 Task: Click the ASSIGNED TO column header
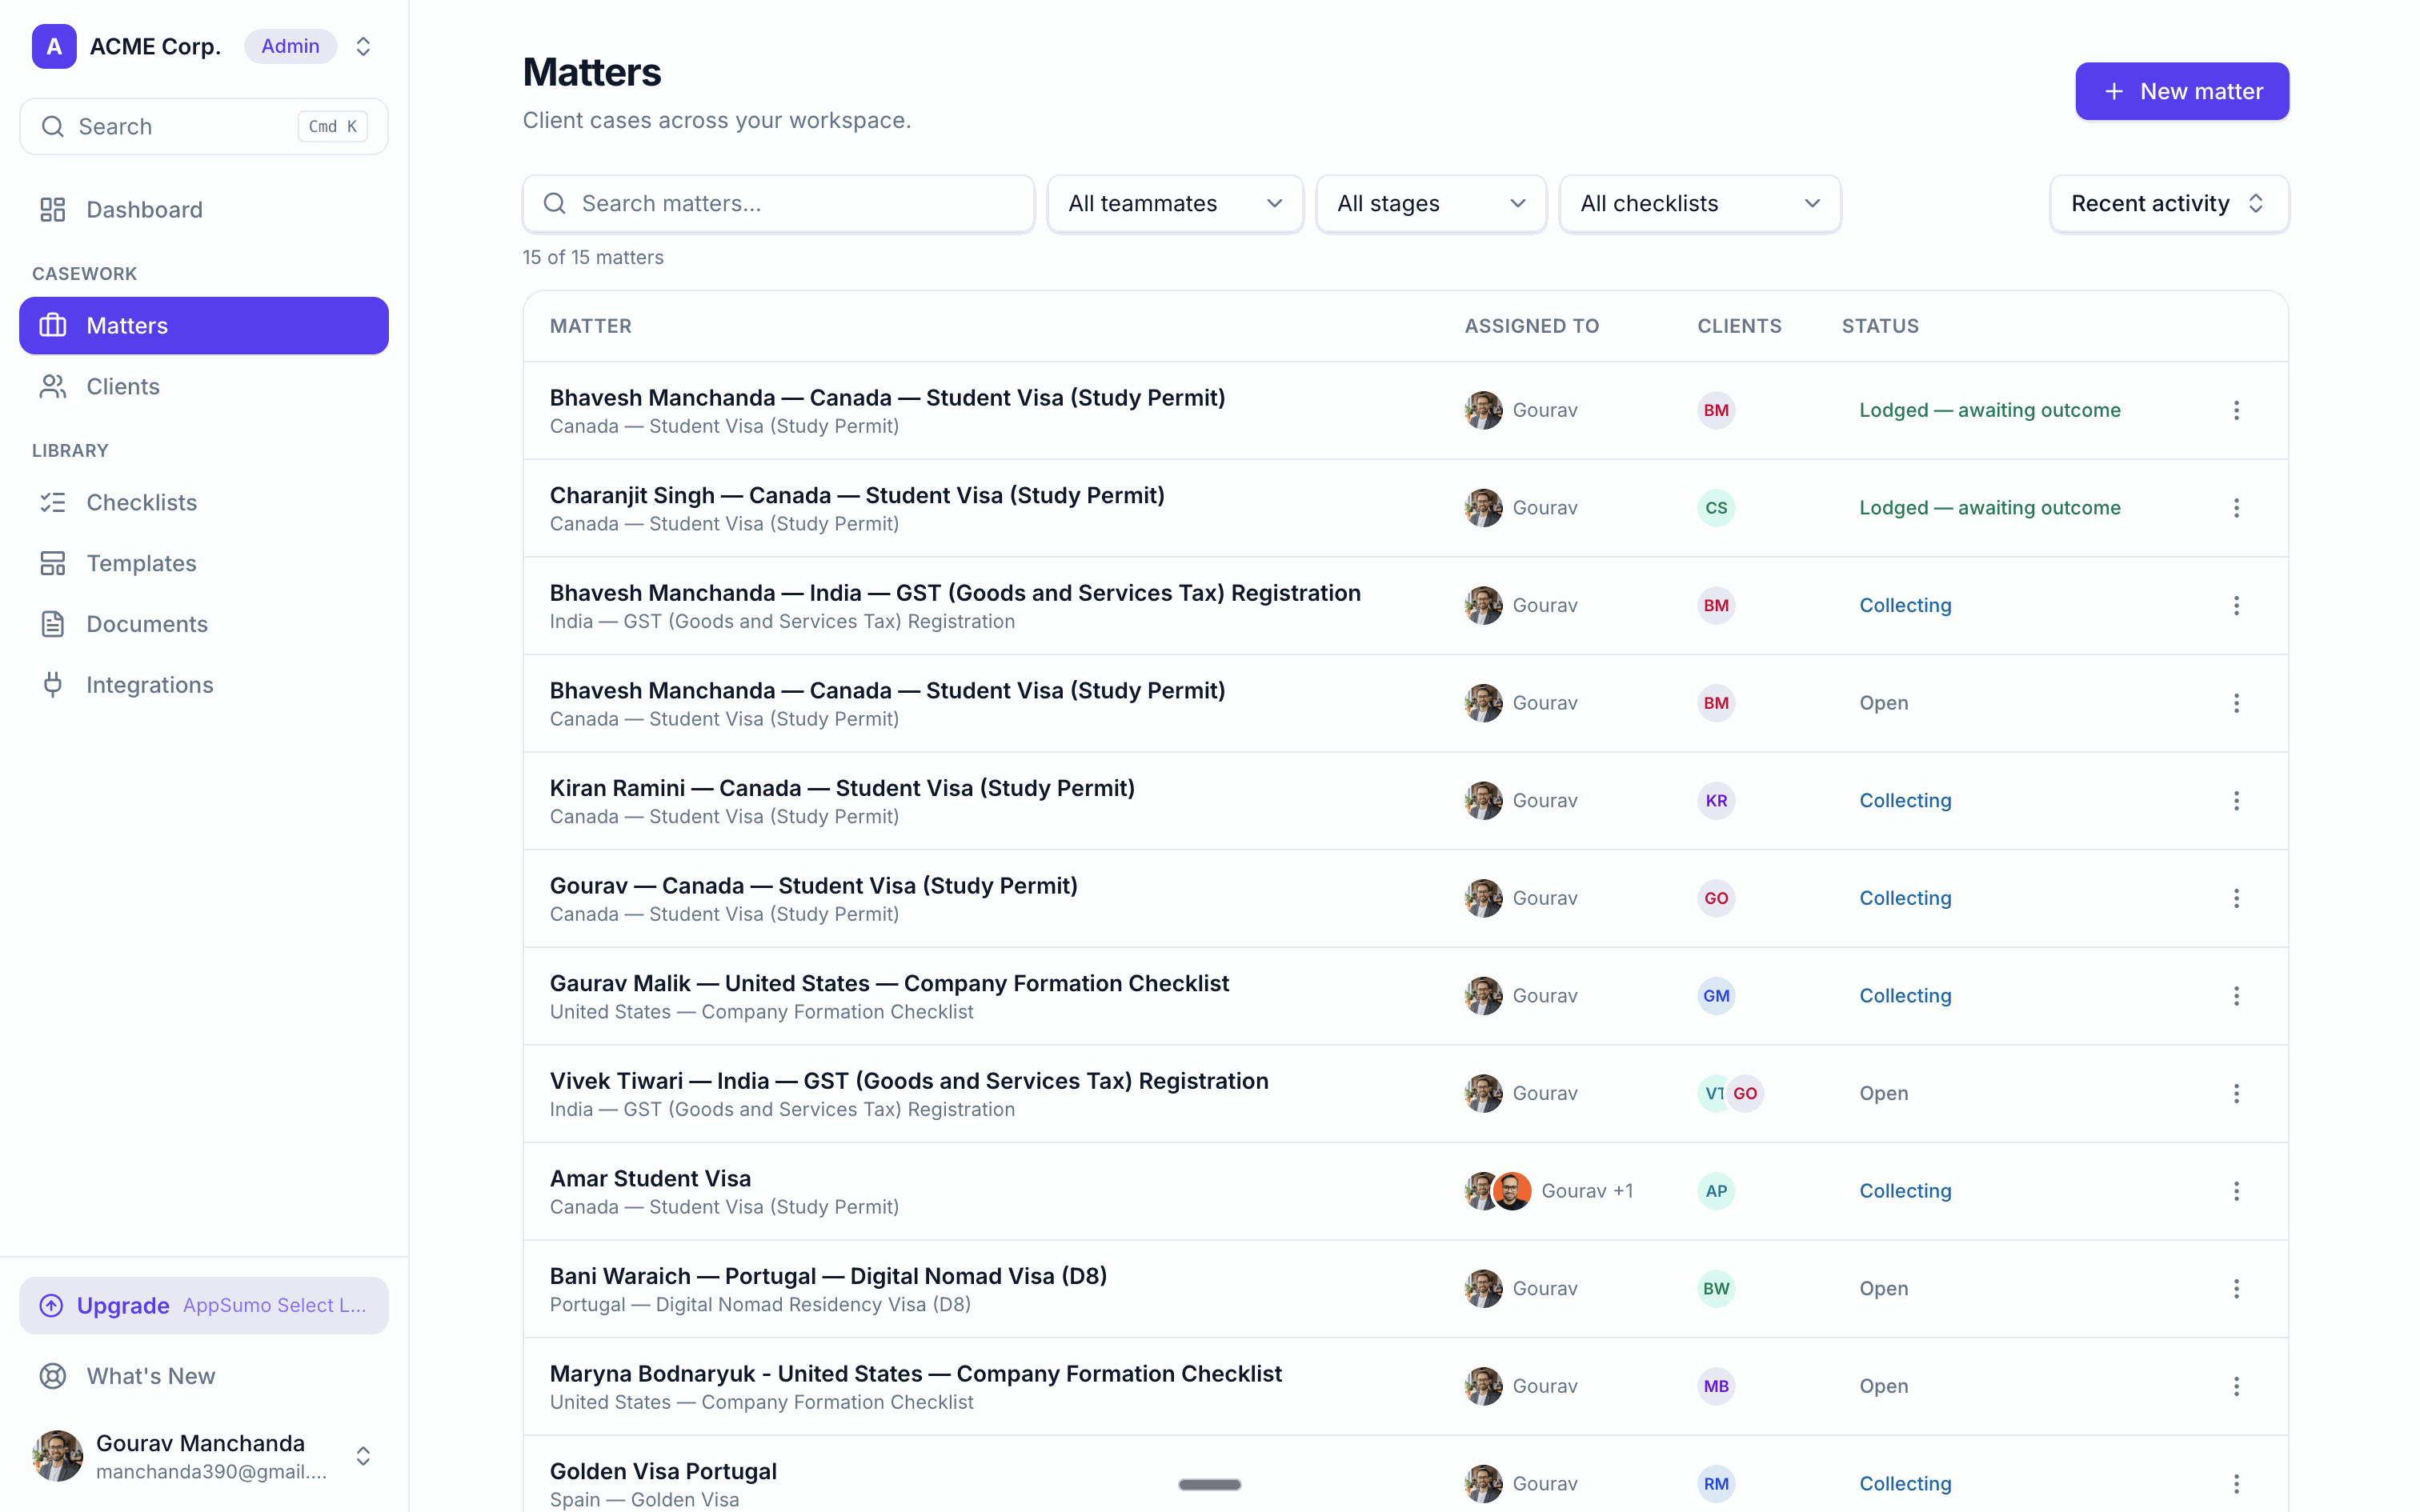(1531, 326)
